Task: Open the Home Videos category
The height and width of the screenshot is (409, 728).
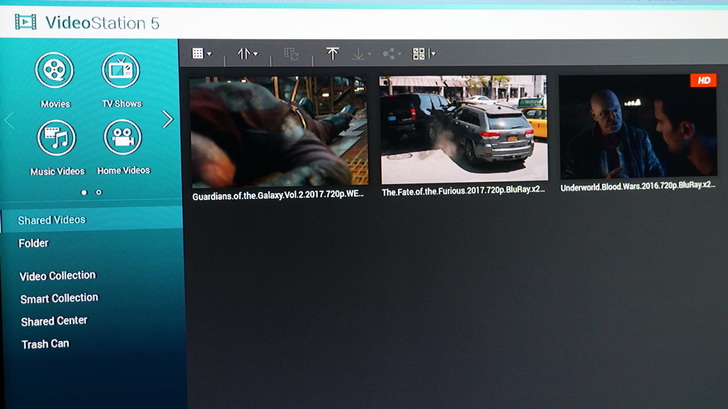Action: click(123, 147)
